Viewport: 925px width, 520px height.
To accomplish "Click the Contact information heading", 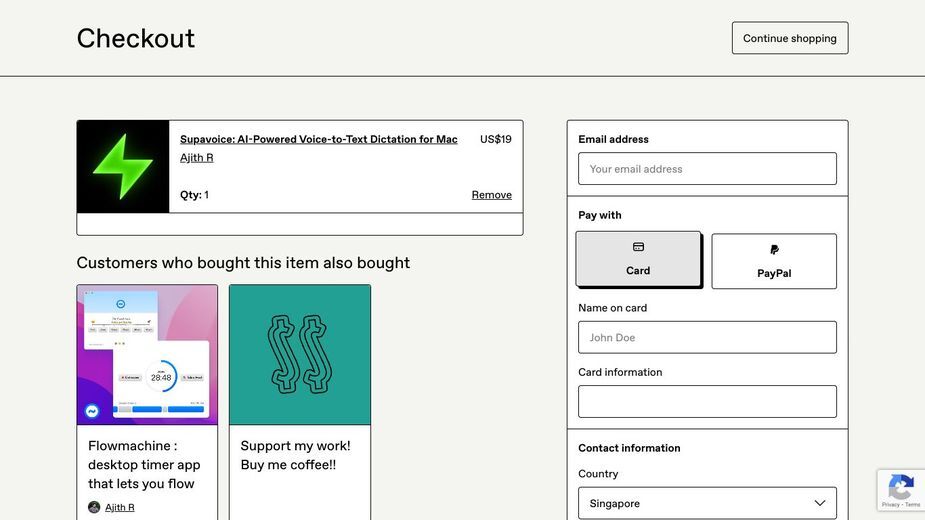I will pos(629,448).
